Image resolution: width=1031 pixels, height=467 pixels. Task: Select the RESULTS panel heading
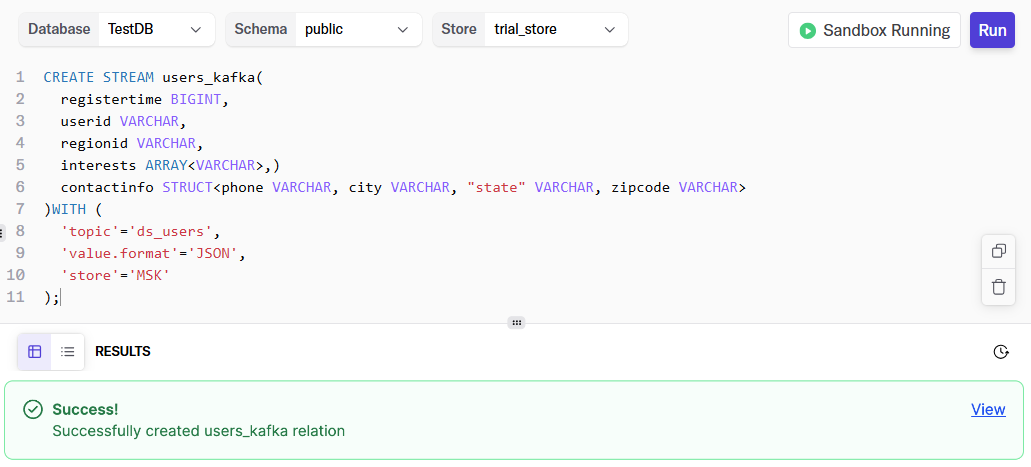pos(122,352)
